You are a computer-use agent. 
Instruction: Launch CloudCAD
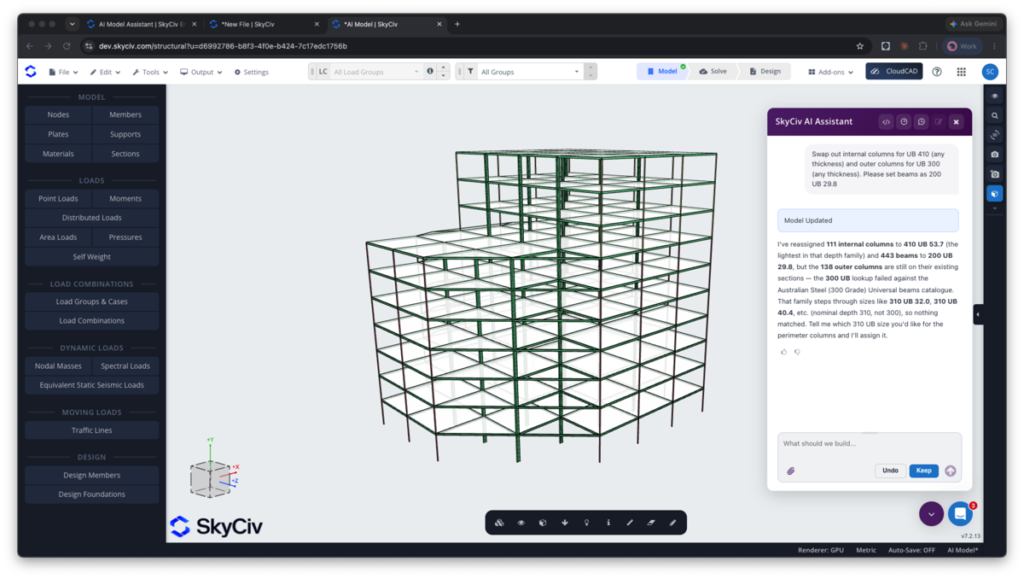click(x=894, y=71)
